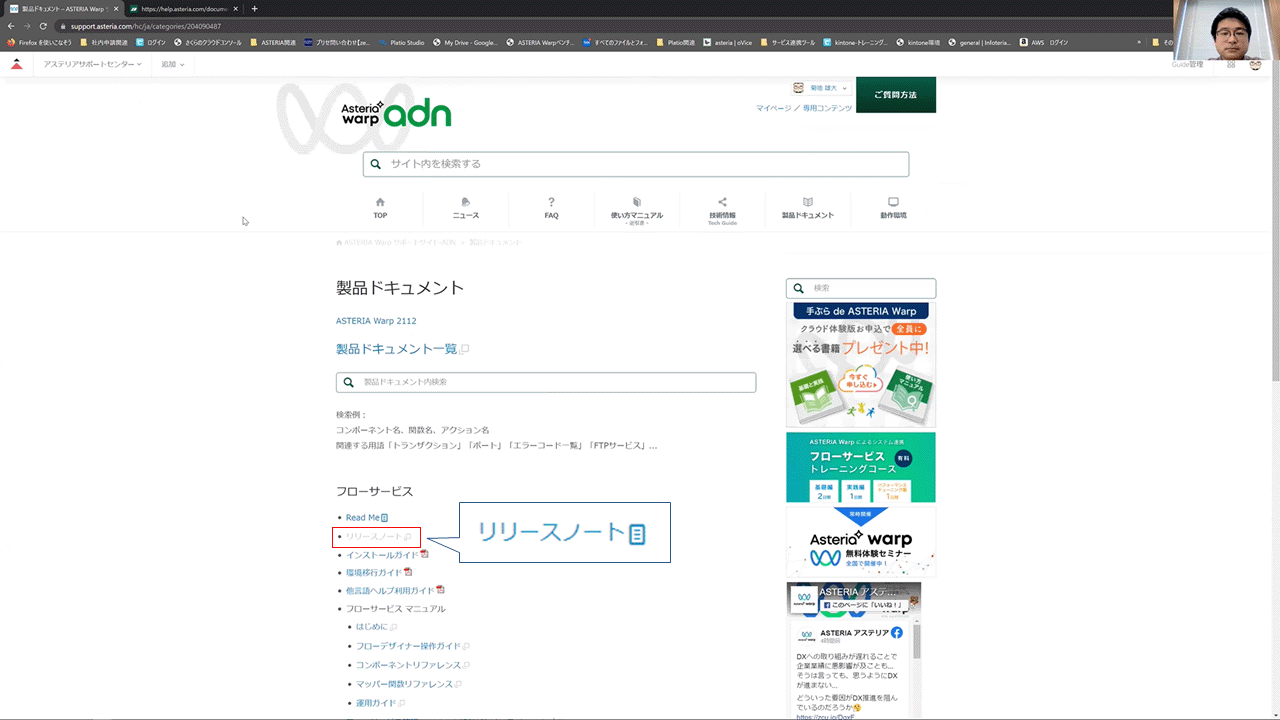Open インストールガイド PDF link
This screenshot has height=720, width=1280.
pyautogui.click(x=382, y=555)
